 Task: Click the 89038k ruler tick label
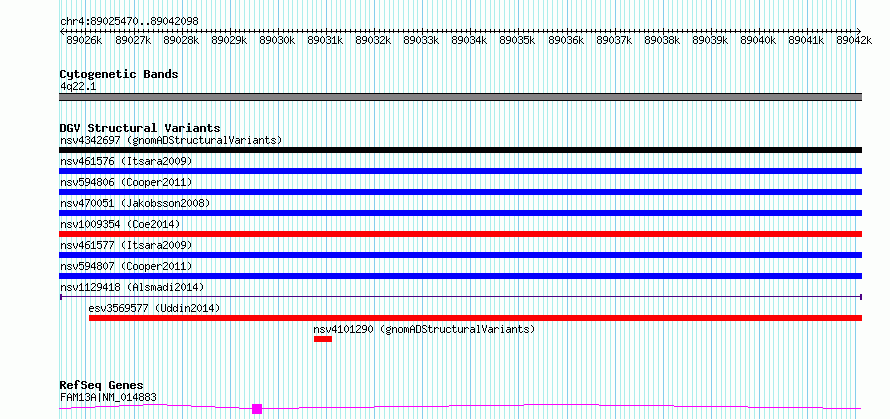pos(662,40)
